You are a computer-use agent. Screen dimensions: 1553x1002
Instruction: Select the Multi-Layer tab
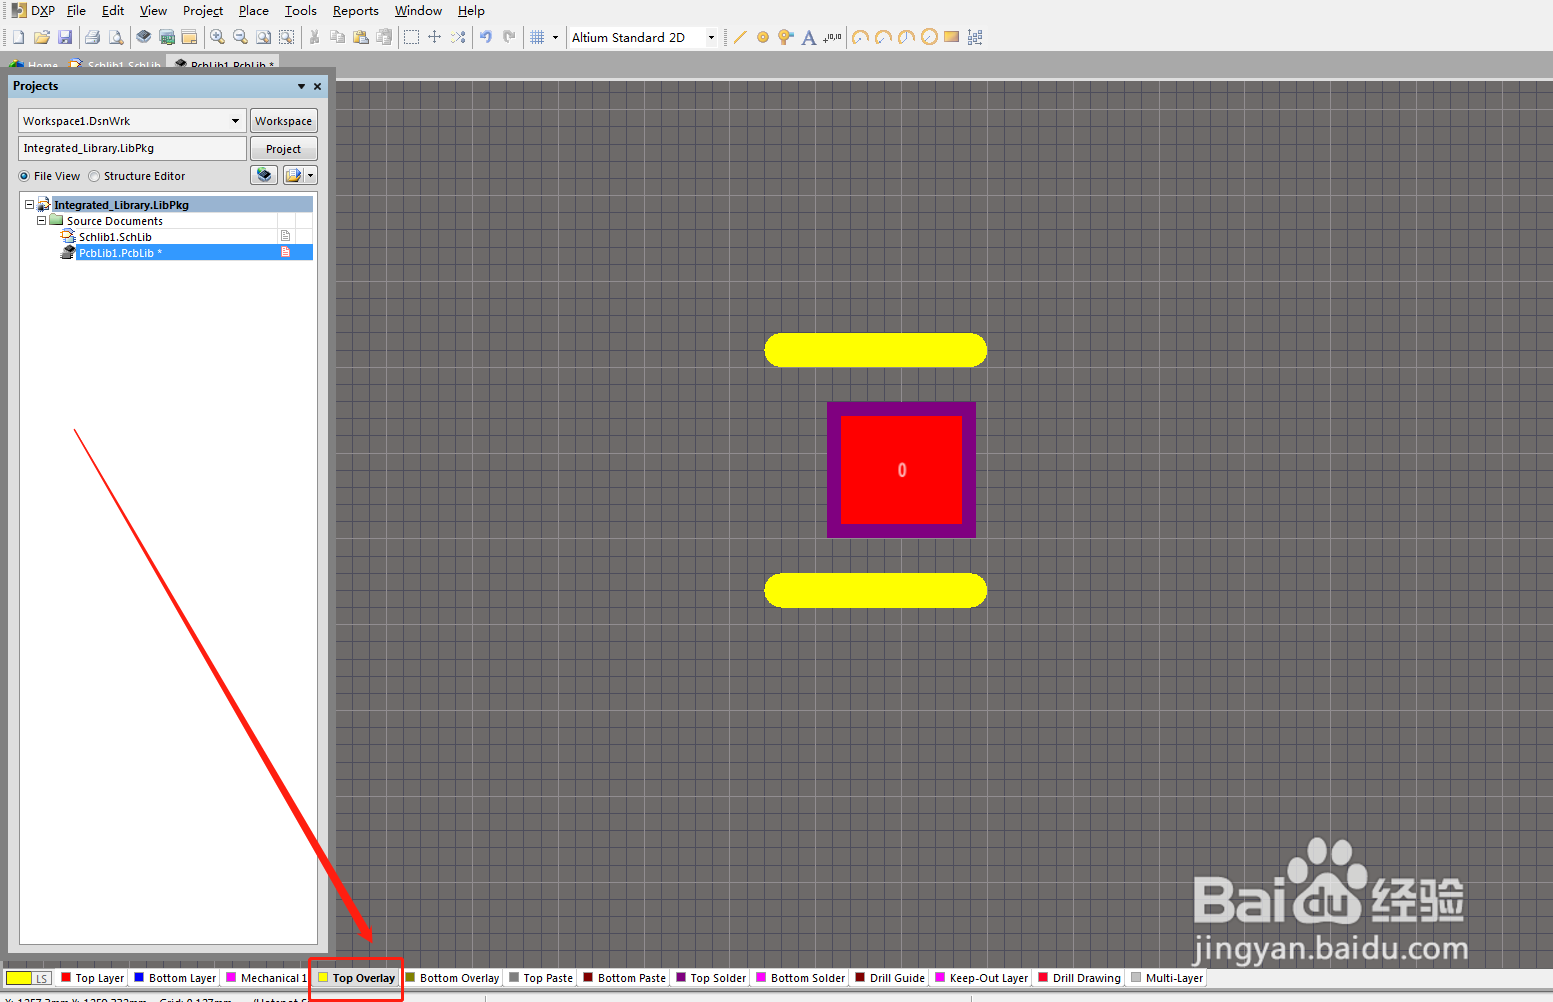point(1167,978)
